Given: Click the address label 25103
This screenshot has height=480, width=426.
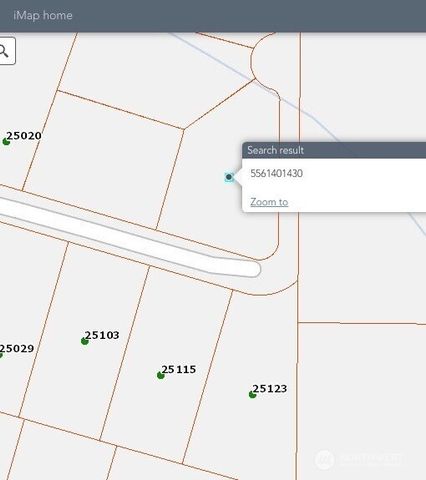Looking at the screenshot, I should 102,335.
